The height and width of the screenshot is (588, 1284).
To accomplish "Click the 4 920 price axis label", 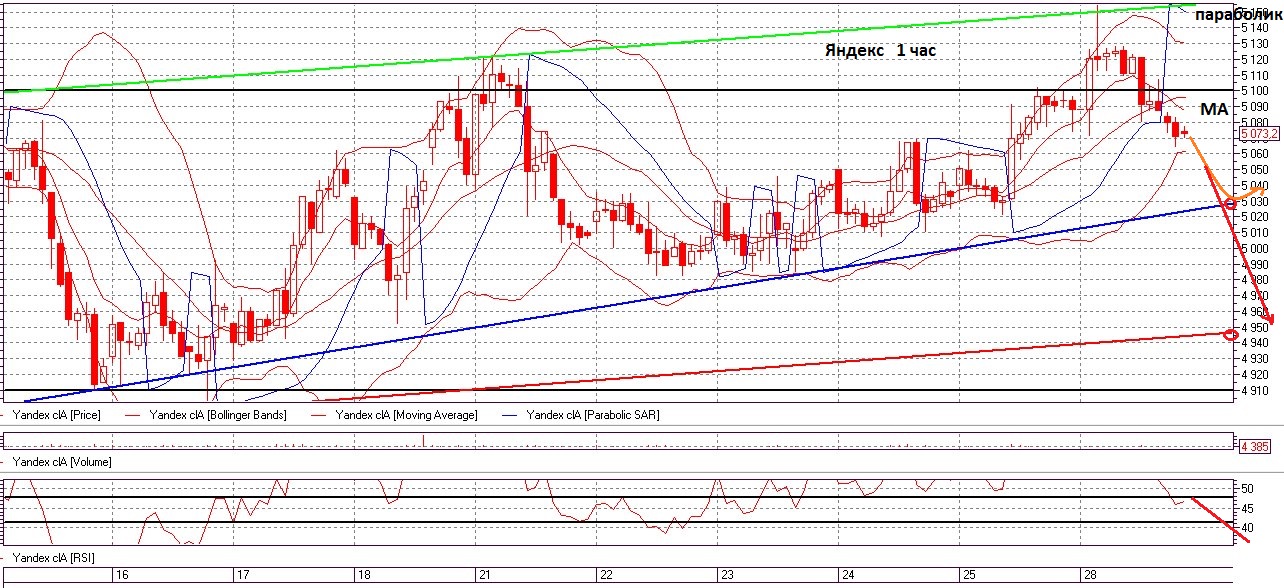I will click(1255, 374).
